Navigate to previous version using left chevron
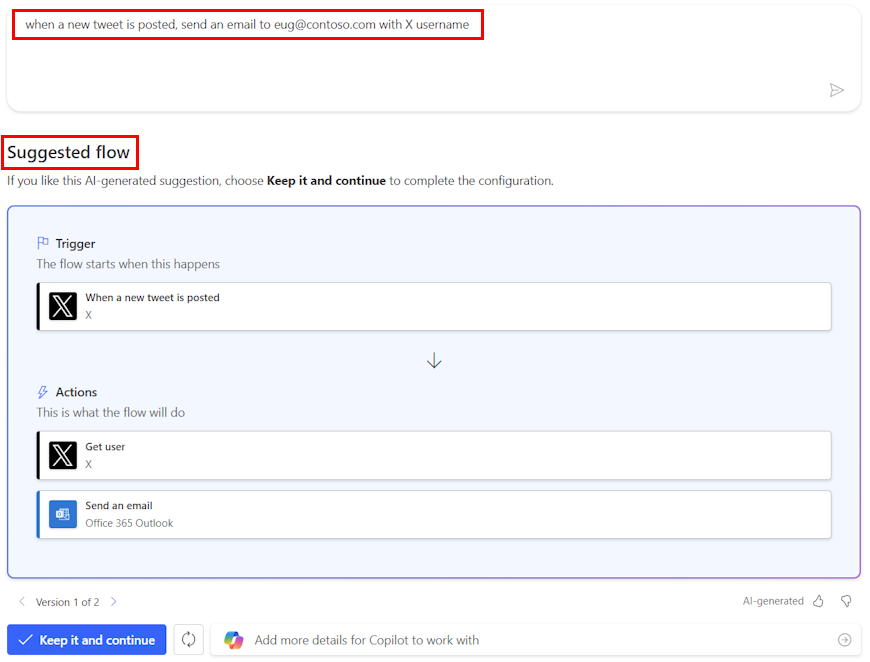Image resolution: width=870 pixels, height=662 pixels. [21, 602]
